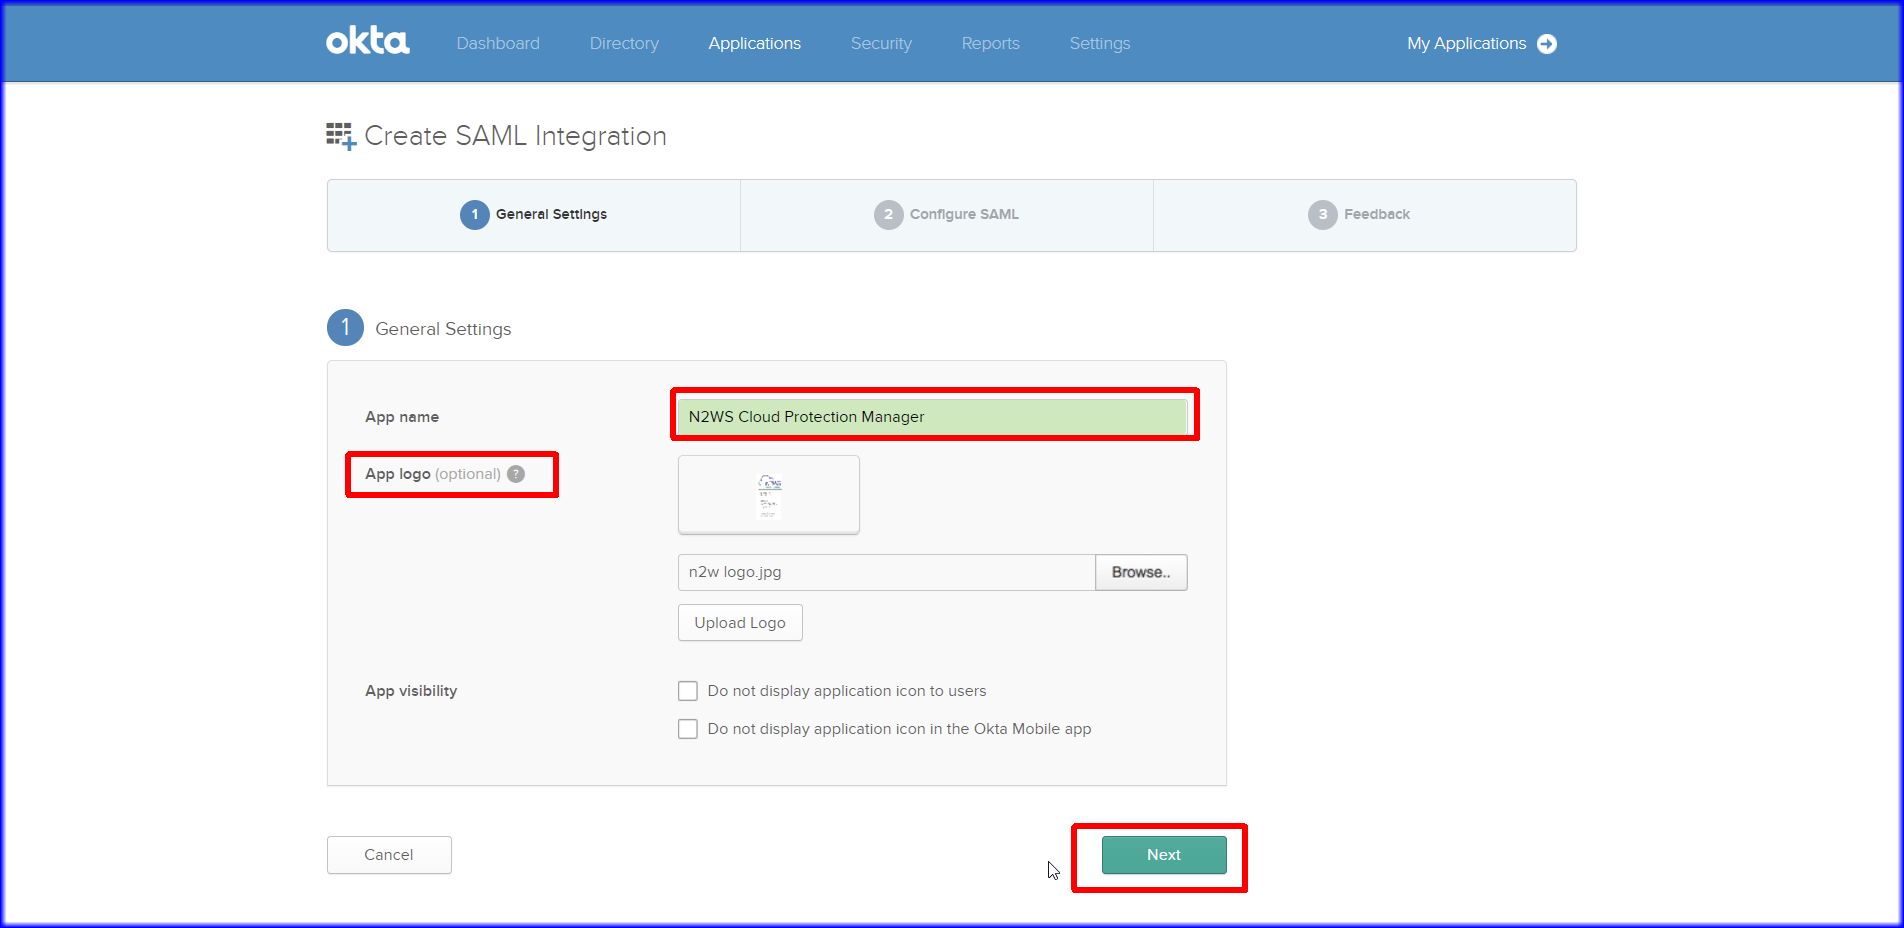Image resolution: width=1904 pixels, height=928 pixels.
Task: Open the Directory menu
Action: point(624,44)
